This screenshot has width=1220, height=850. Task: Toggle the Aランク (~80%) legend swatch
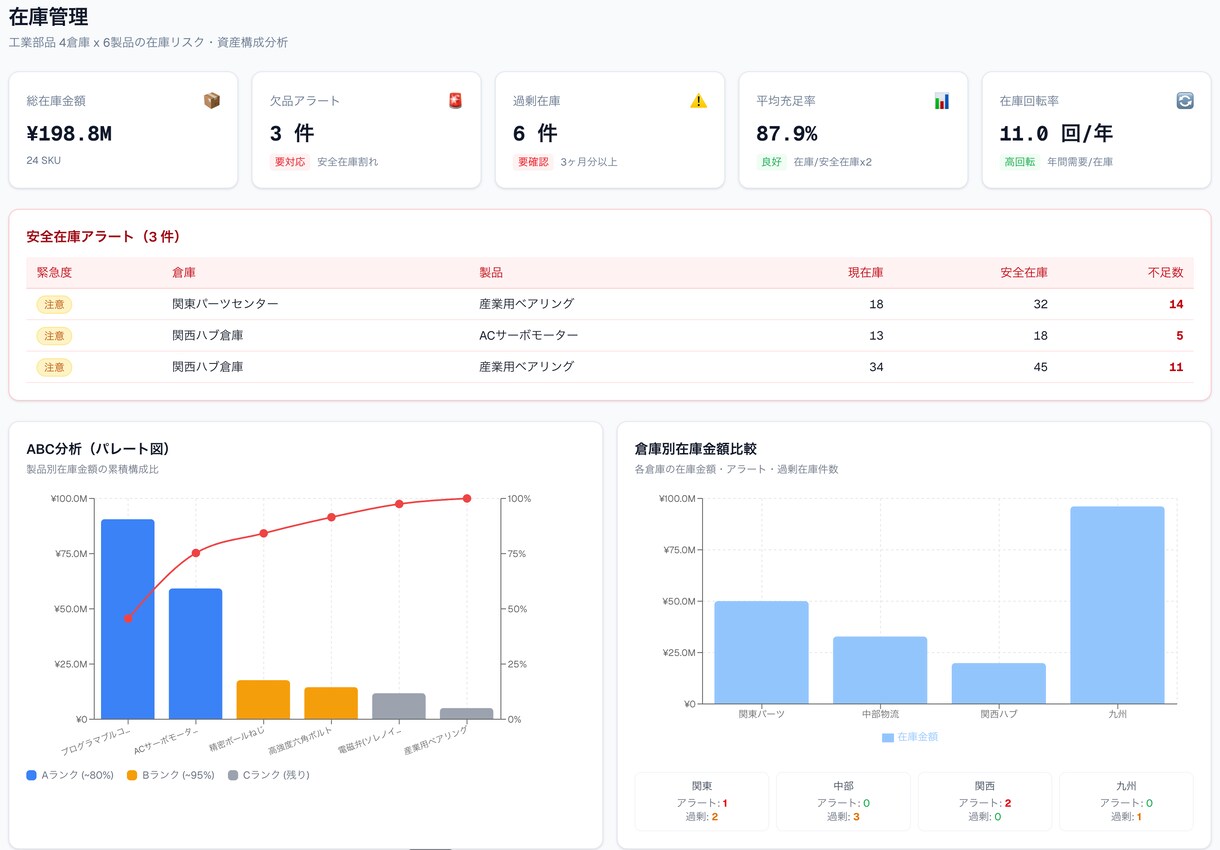click(x=32, y=775)
